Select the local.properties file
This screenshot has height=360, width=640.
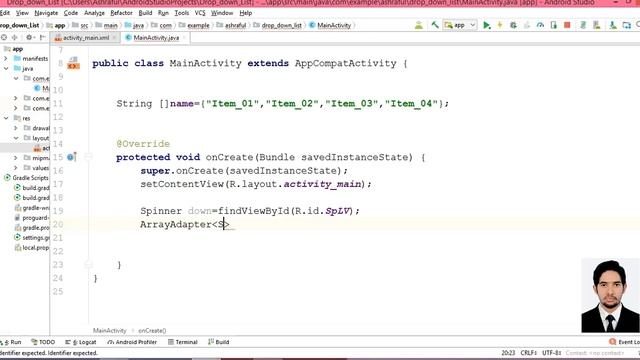[31, 247]
